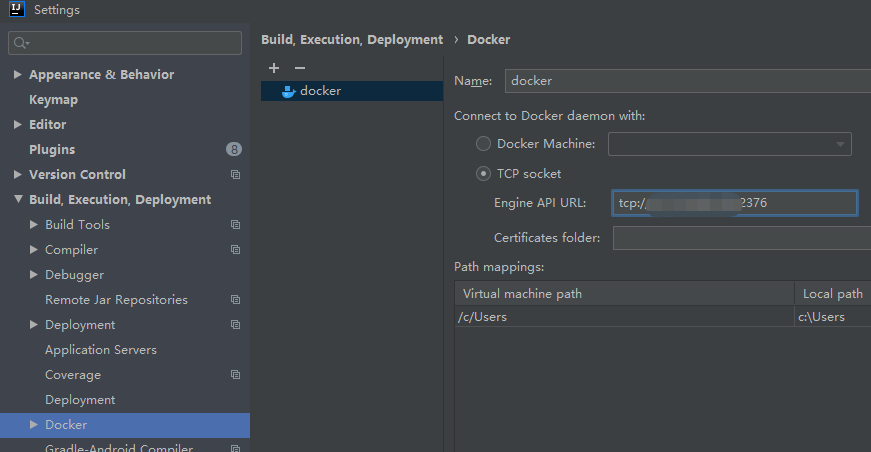Click the Compiler label
871x452 pixels.
click(71, 250)
